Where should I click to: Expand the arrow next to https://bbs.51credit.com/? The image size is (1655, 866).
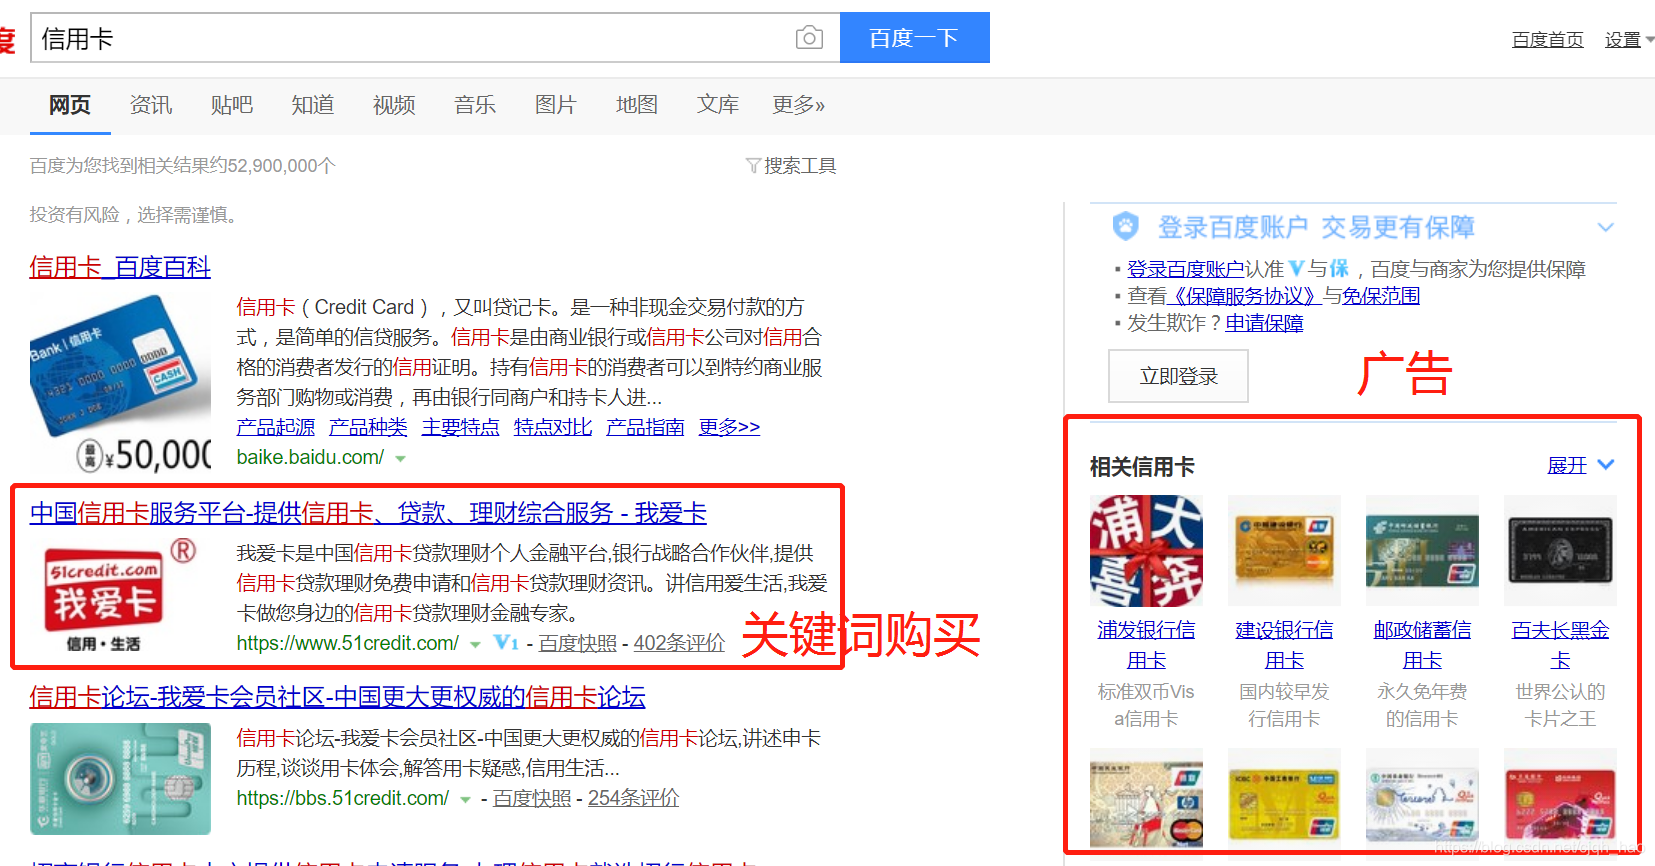465,799
